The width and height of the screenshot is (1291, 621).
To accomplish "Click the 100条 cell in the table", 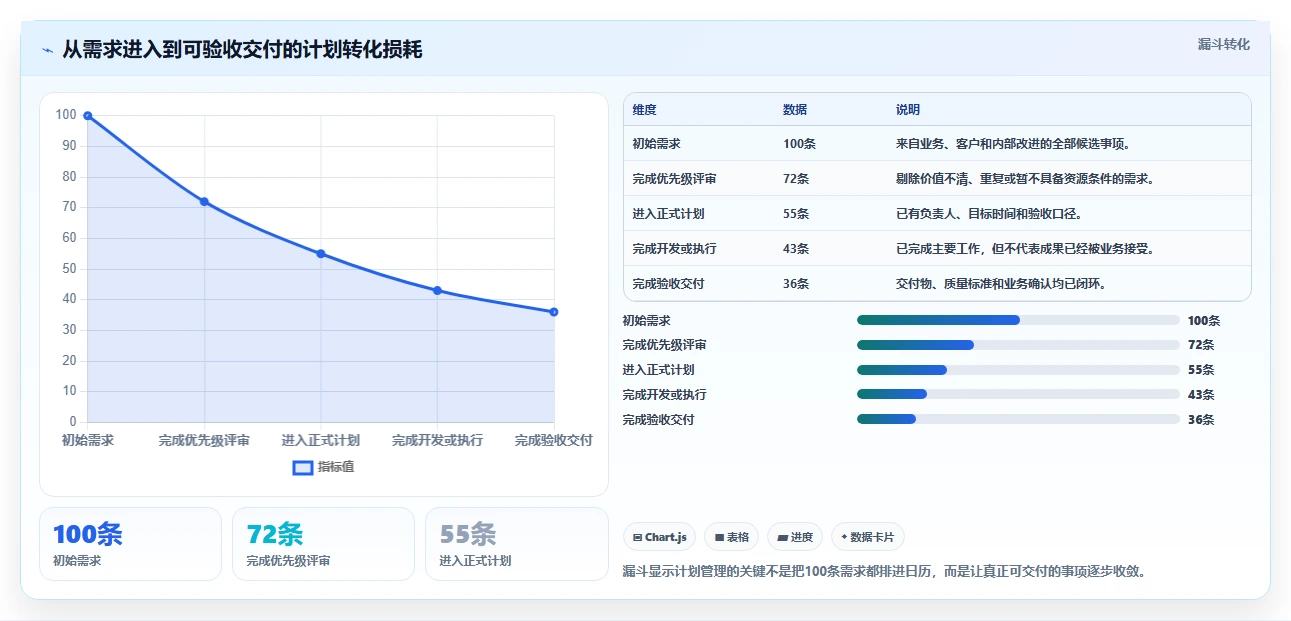I will click(x=800, y=144).
